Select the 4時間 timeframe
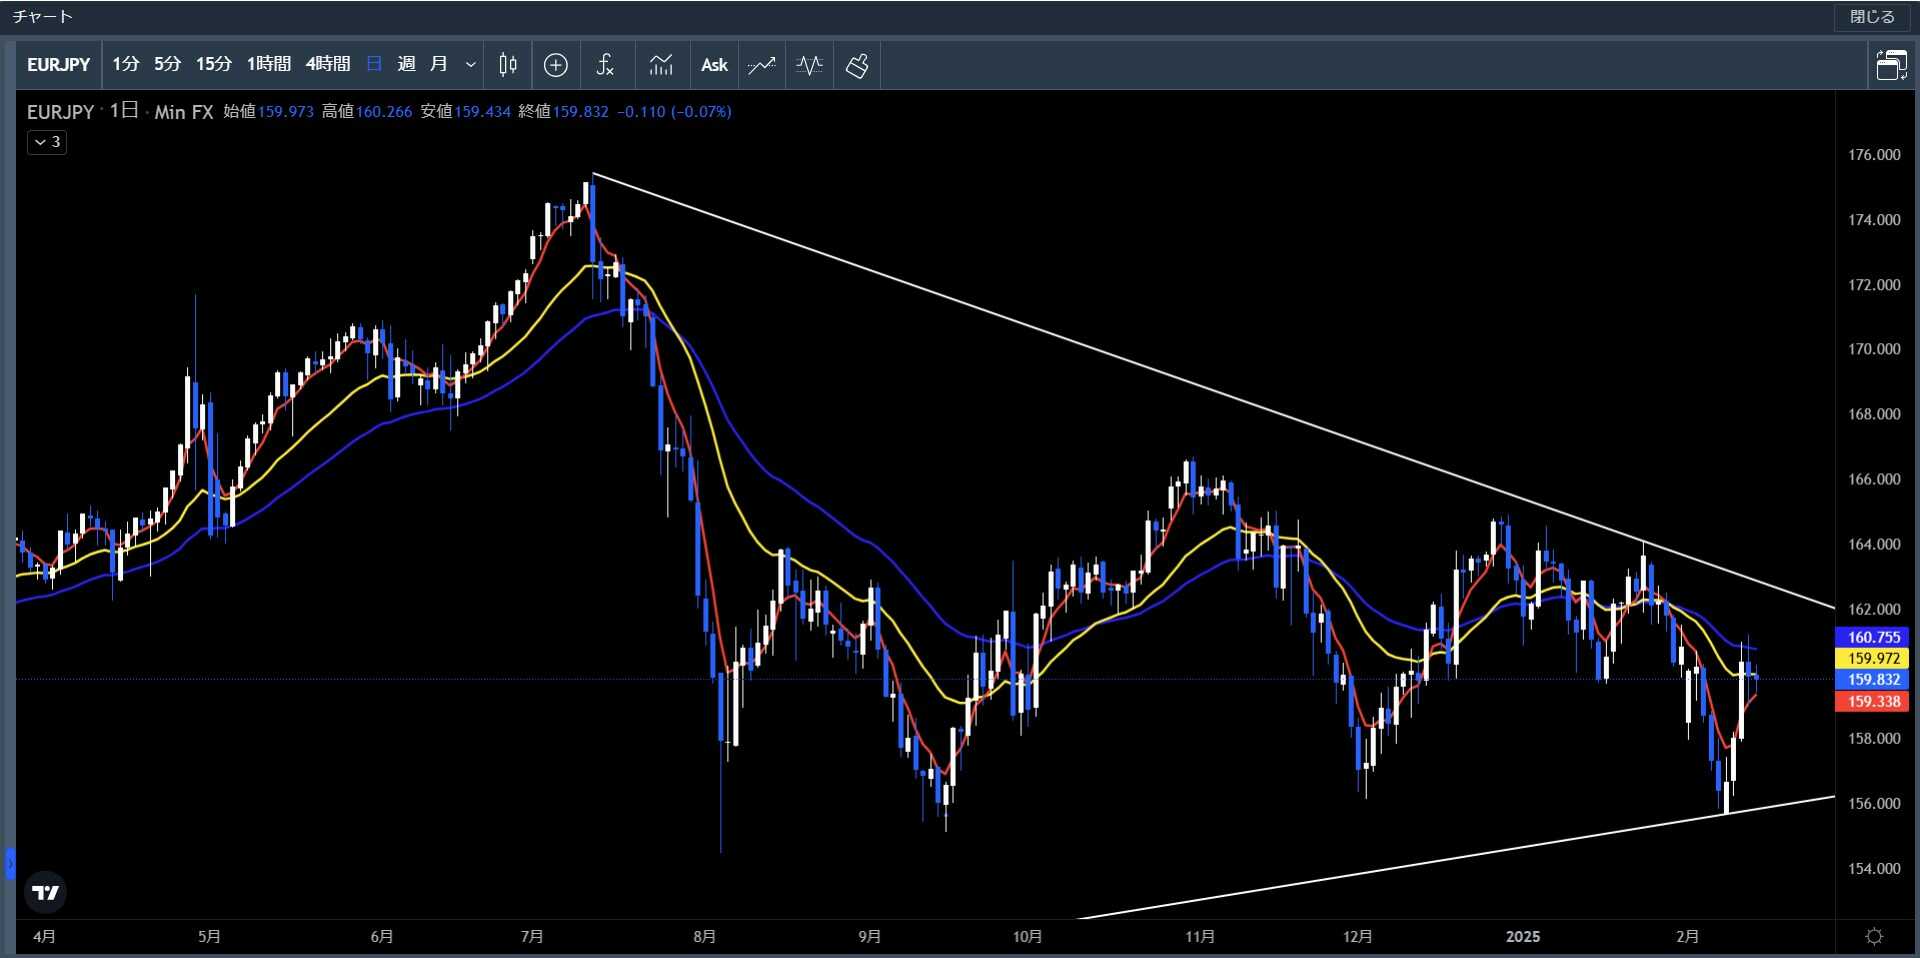Screen dimensions: 1920x958 tap(328, 64)
